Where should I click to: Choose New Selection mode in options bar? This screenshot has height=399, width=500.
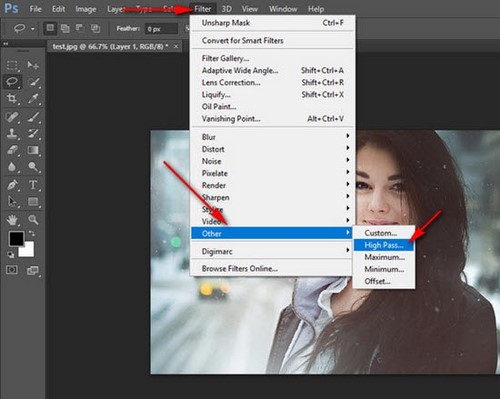50,28
